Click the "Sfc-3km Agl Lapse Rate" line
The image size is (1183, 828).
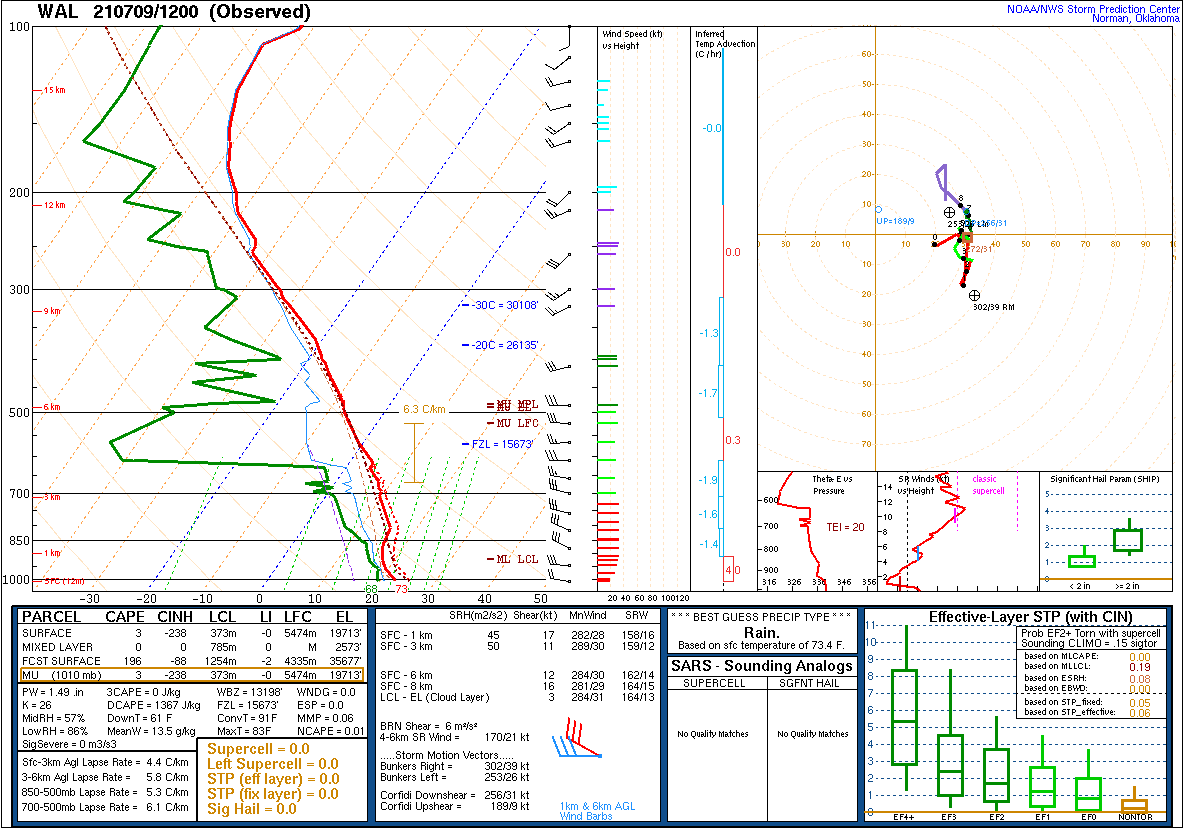pyautogui.click(x=106, y=762)
